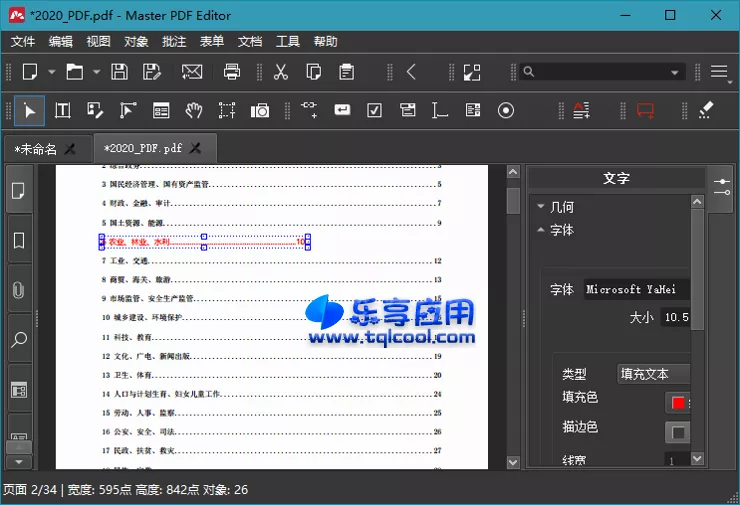Click the Open file folder icon
Viewport: 740px width, 505px height.
point(75,72)
